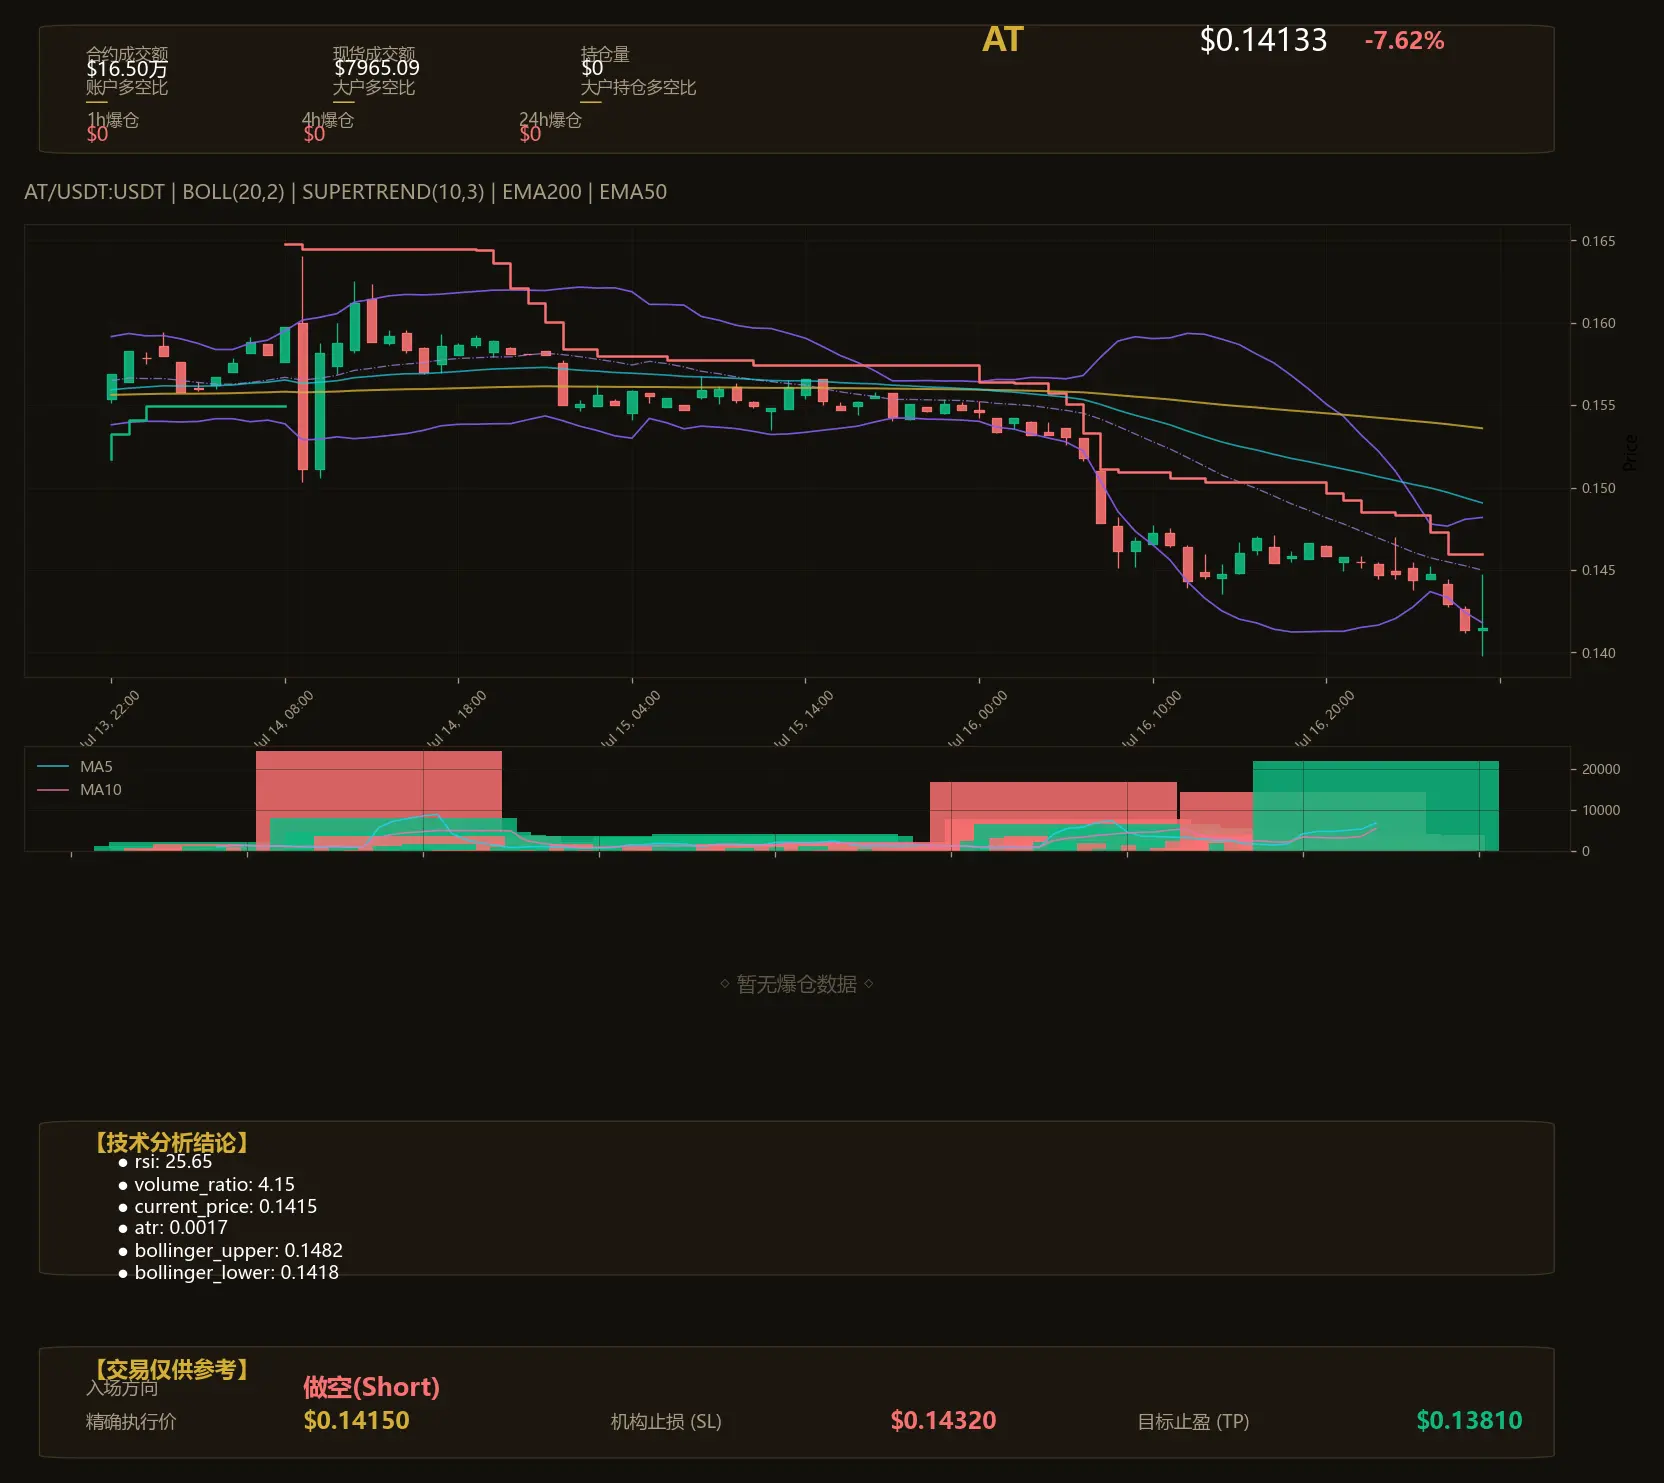1664x1483 pixels.
Task: Click the 交易仅供参考 section heading
Action: coord(172,1369)
